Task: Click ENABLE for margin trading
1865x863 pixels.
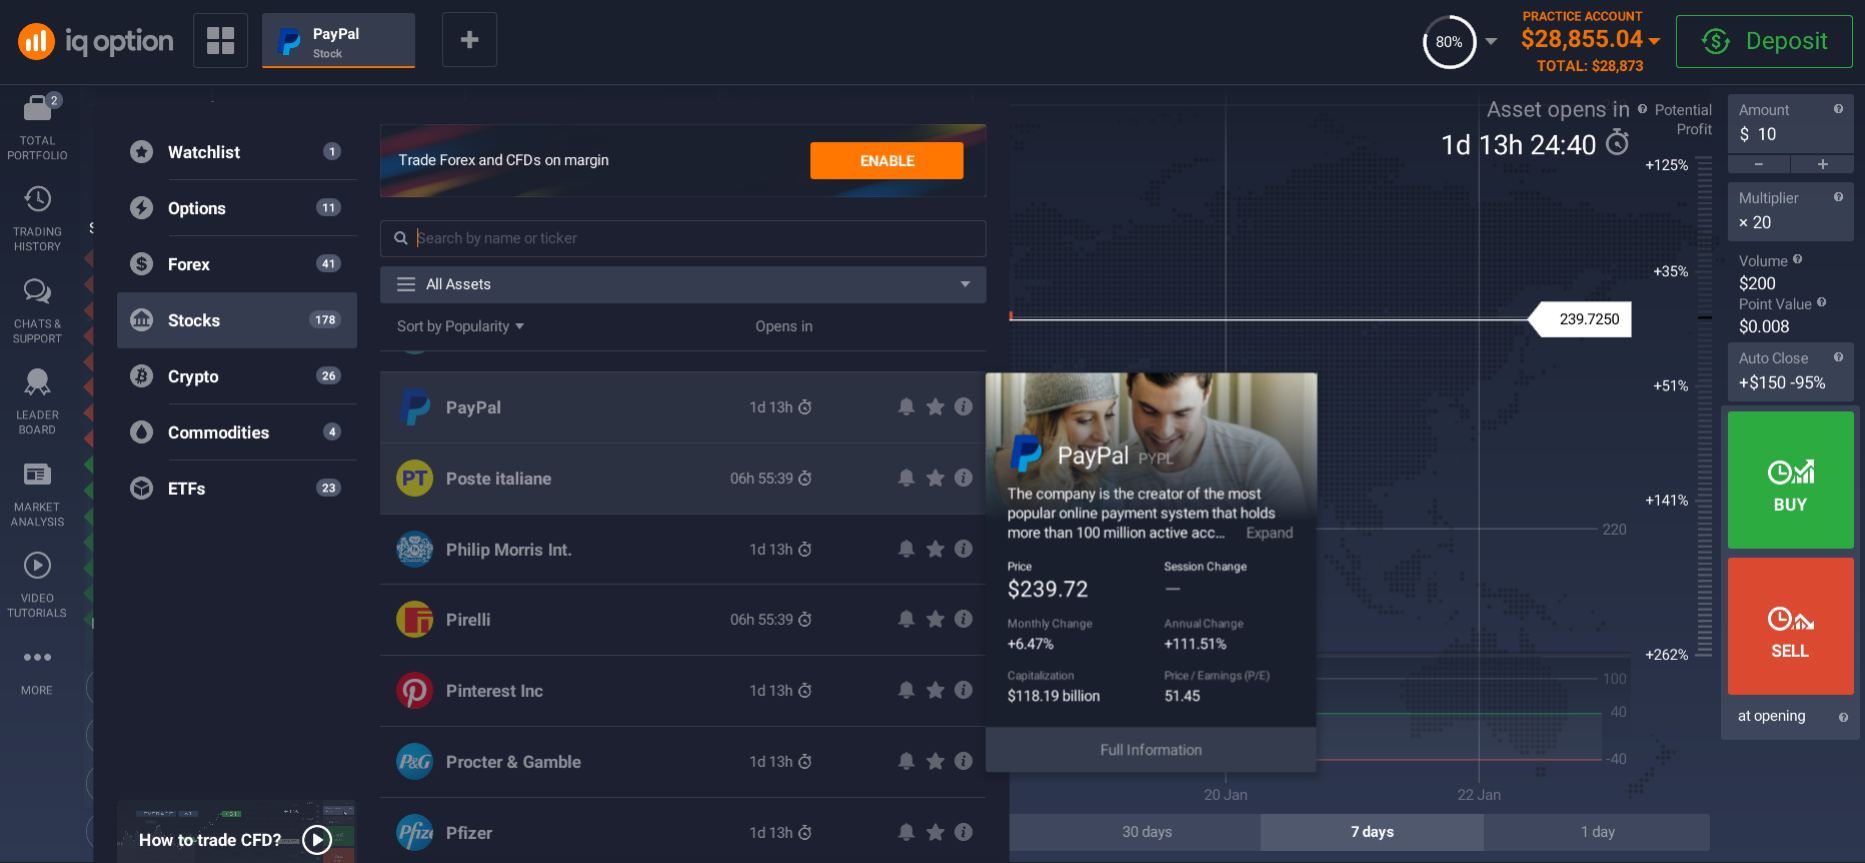Action: pos(887,161)
